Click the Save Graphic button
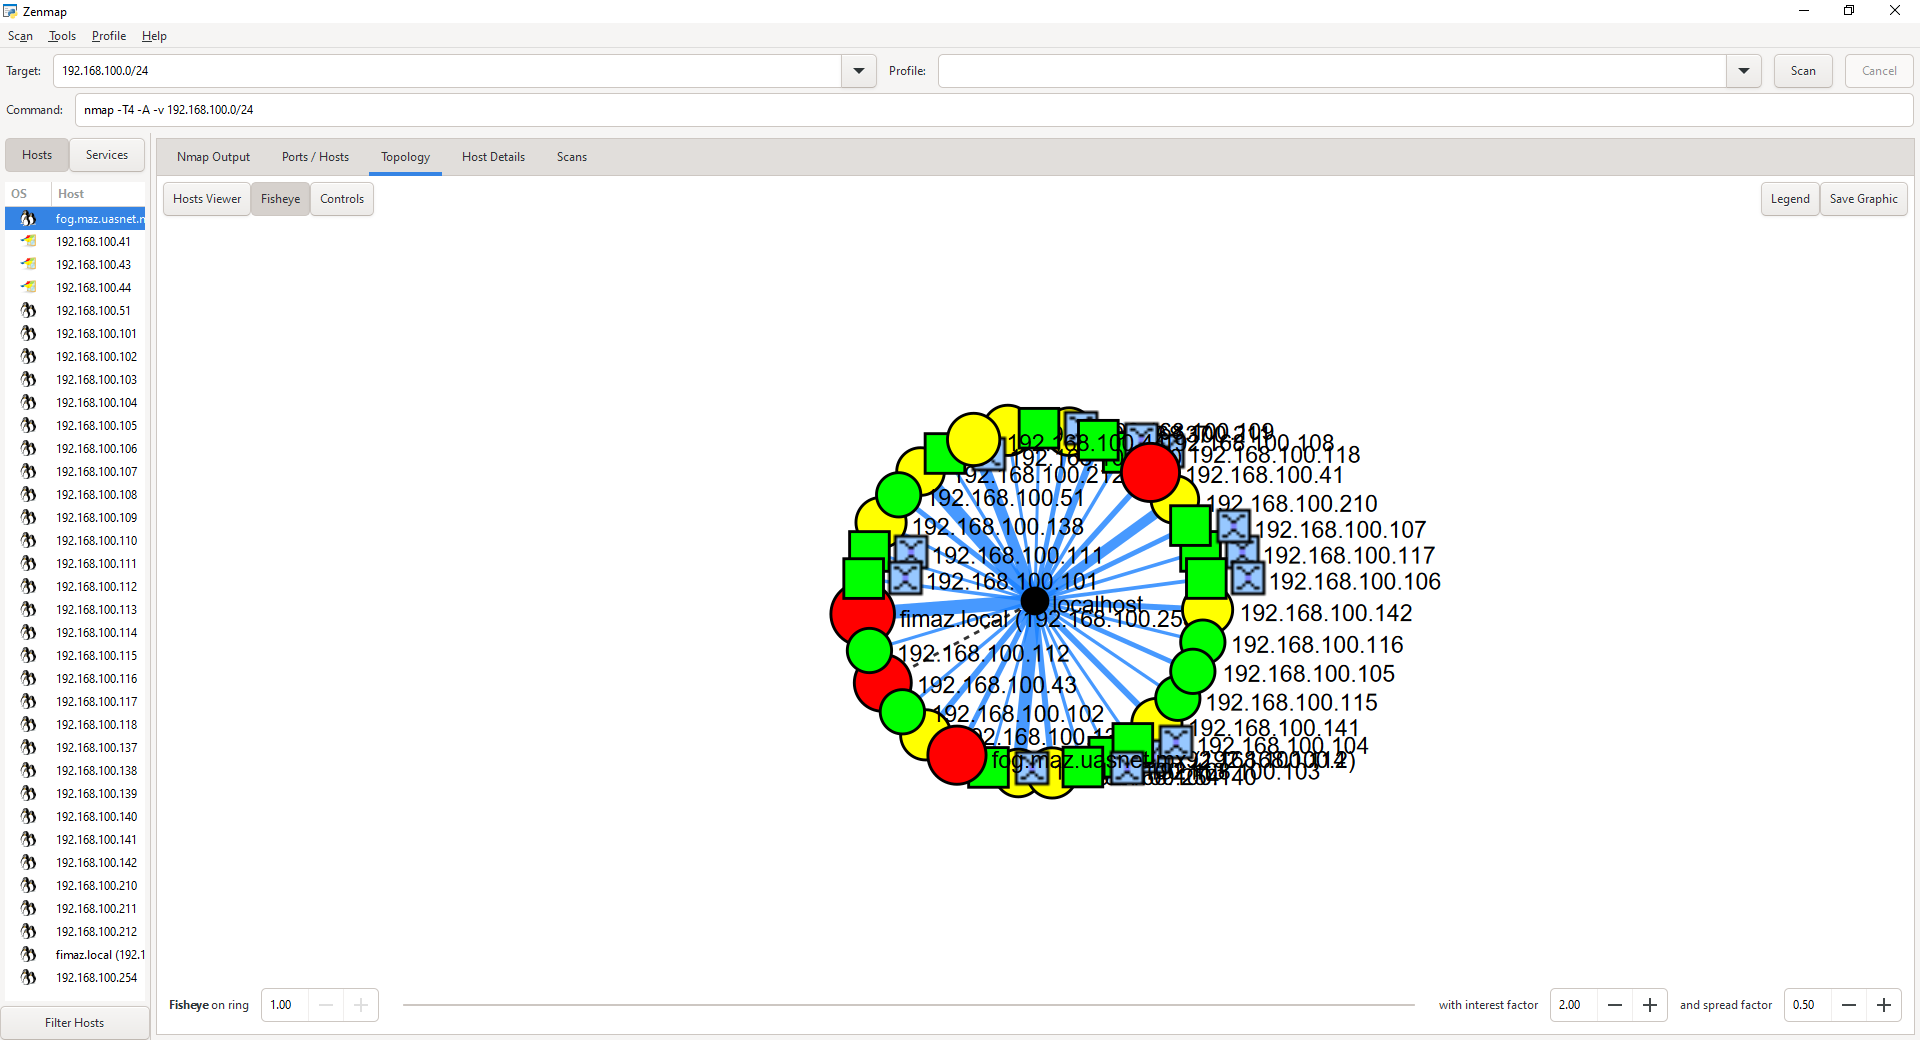Screen dimensions: 1920x1040 point(1864,199)
